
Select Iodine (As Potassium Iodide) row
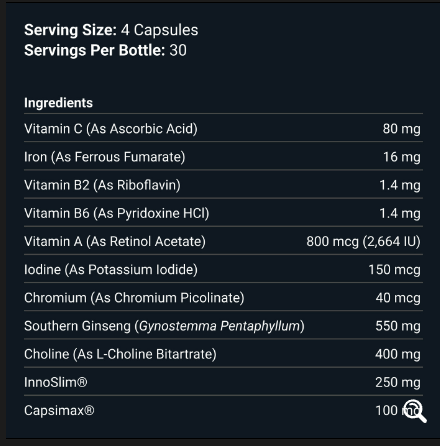223,269
